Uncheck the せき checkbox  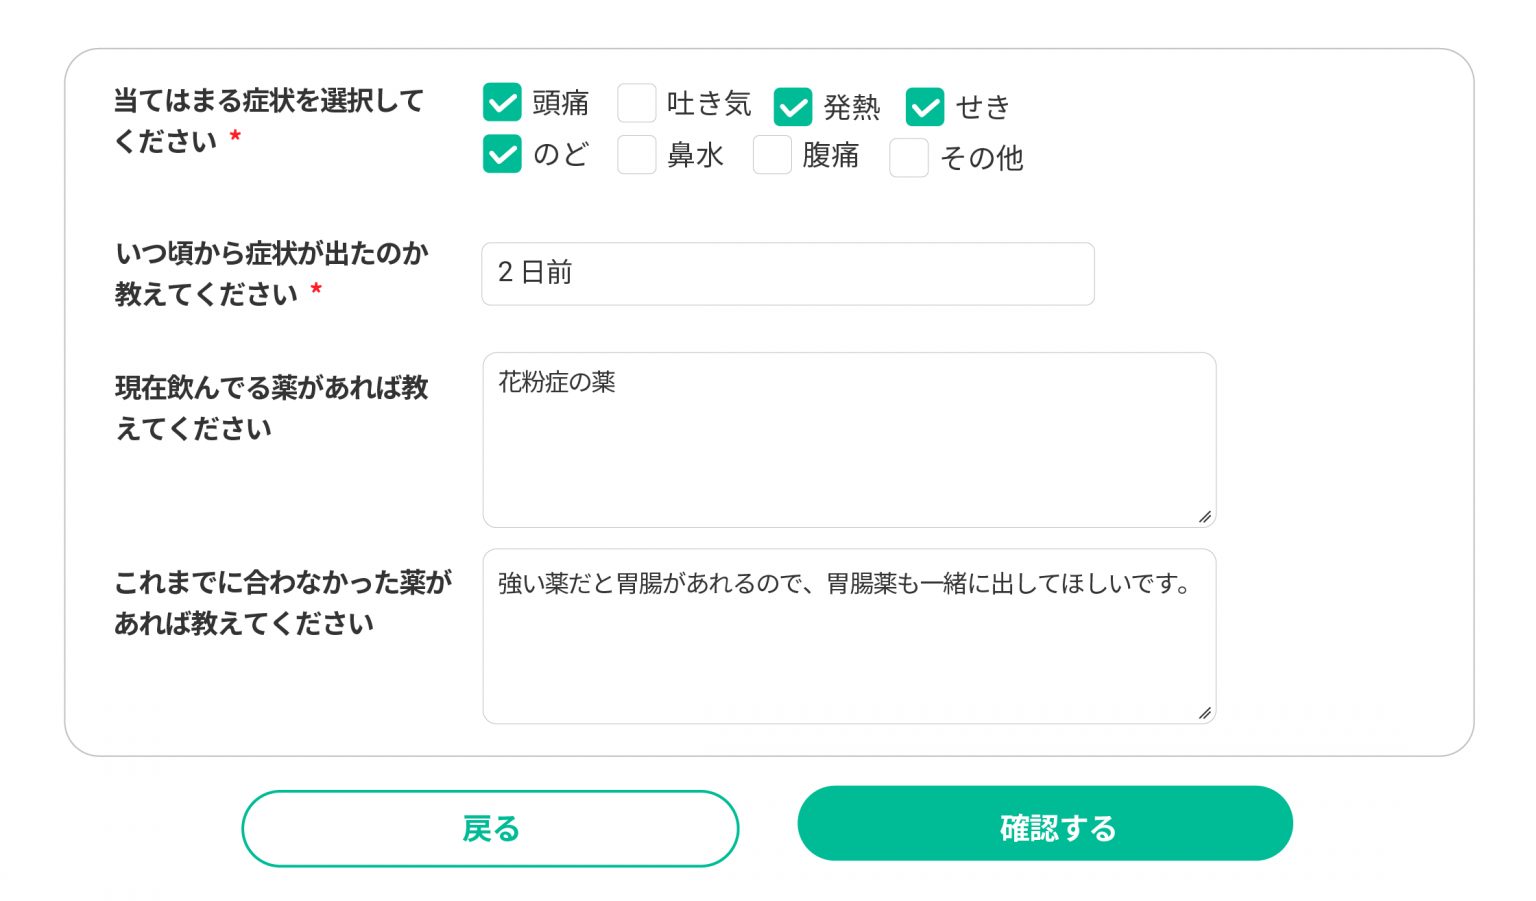(x=925, y=107)
